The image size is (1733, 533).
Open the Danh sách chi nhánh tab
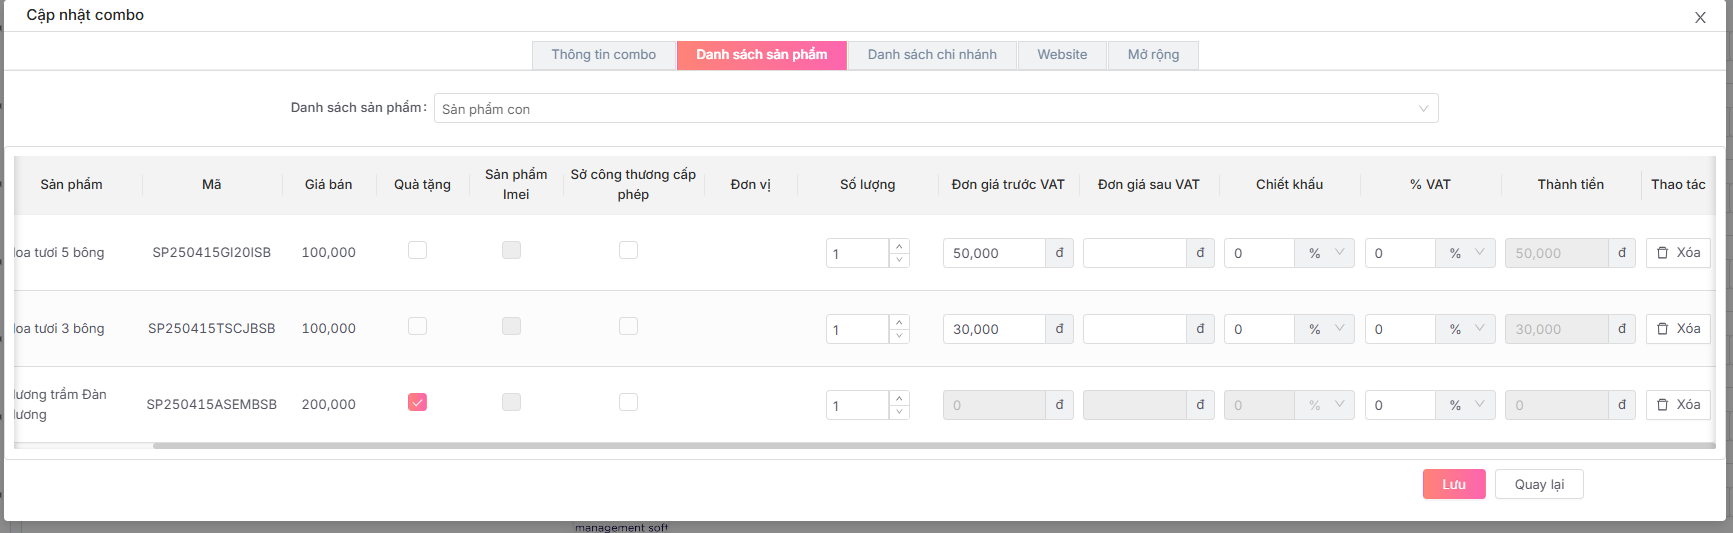click(931, 55)
